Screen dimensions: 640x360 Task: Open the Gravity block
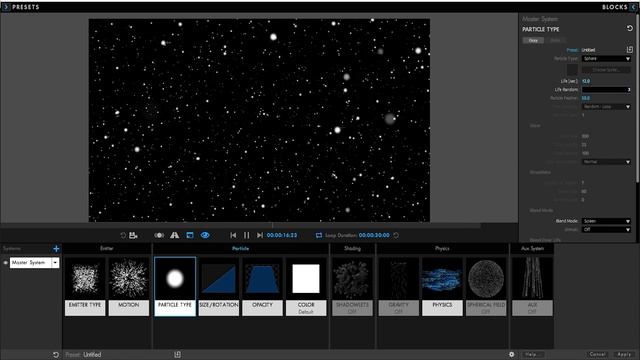(399, 287)
